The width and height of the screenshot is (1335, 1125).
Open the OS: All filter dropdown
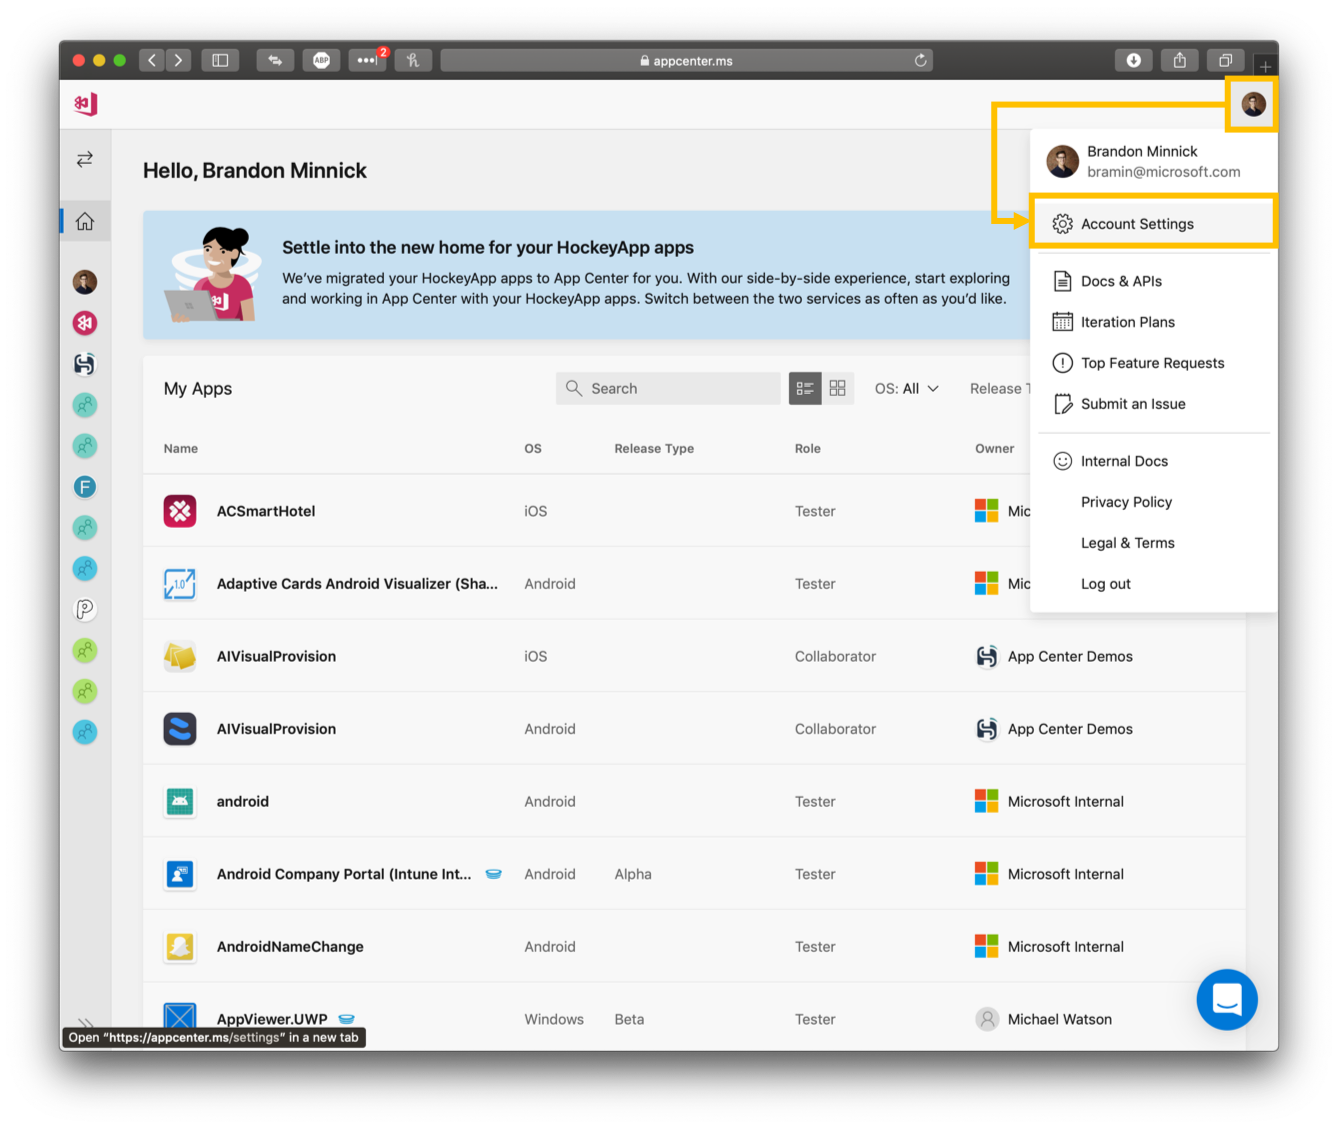coord(907,388)
